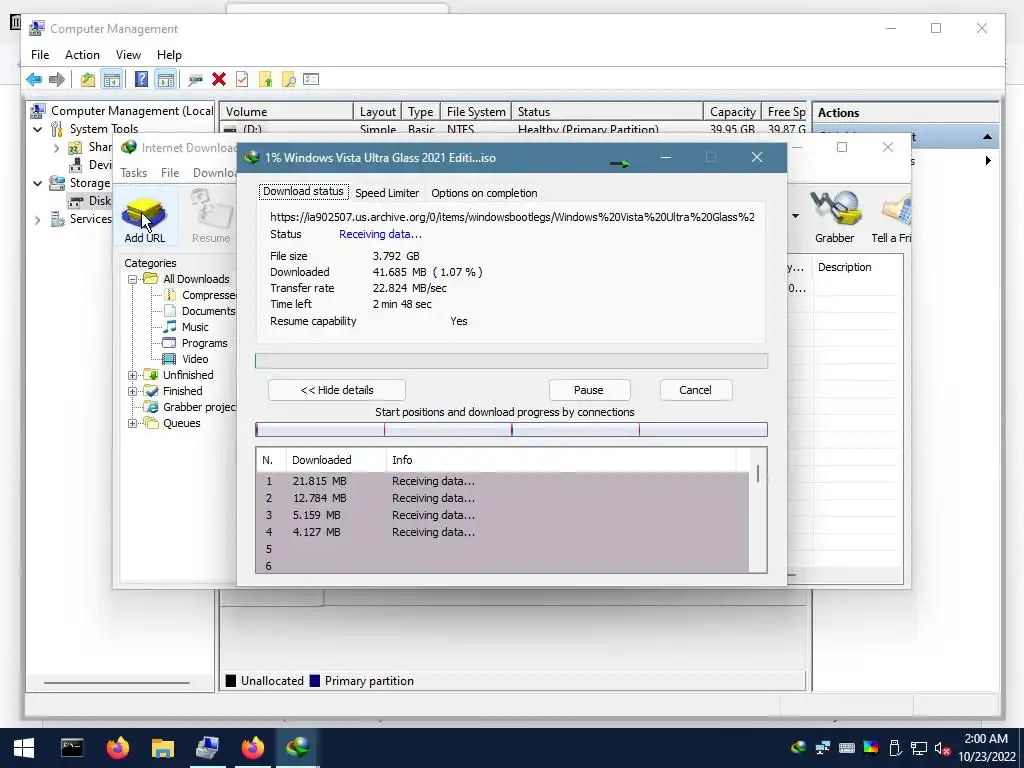This screenshot has width=1024, height=768.
Task: Click the list settings toolbar icon
Action: [x=312, y=80]
